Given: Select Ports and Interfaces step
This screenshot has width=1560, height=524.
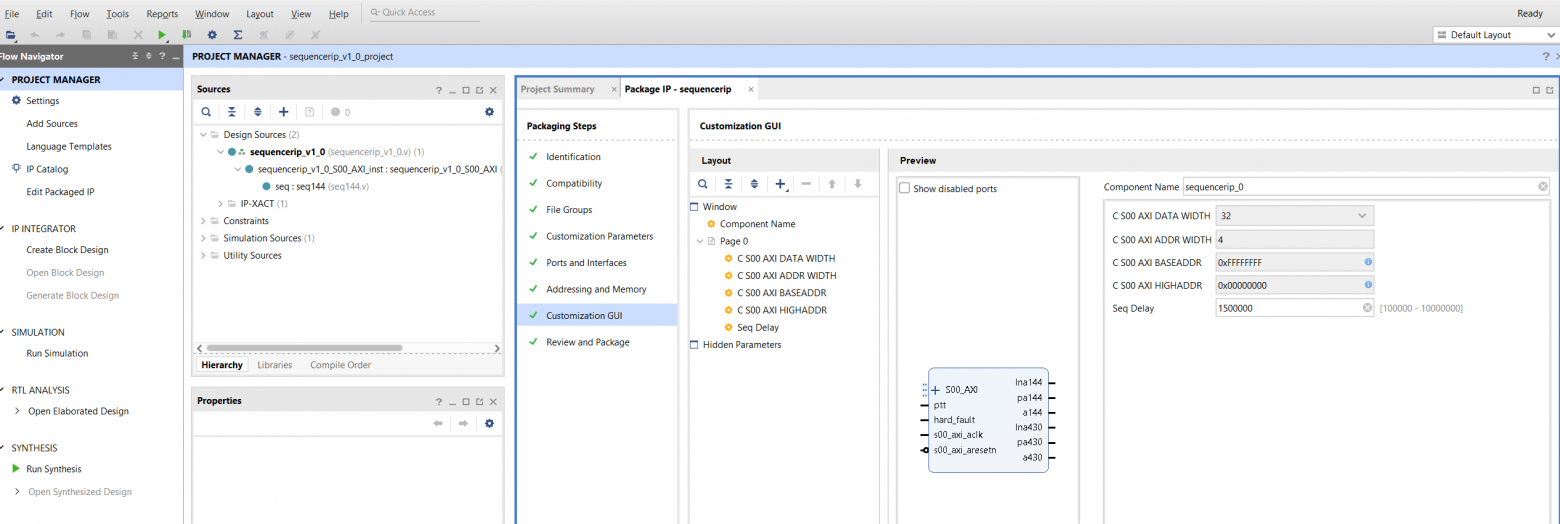Looking at the screenshot, I should coord(586,263).
